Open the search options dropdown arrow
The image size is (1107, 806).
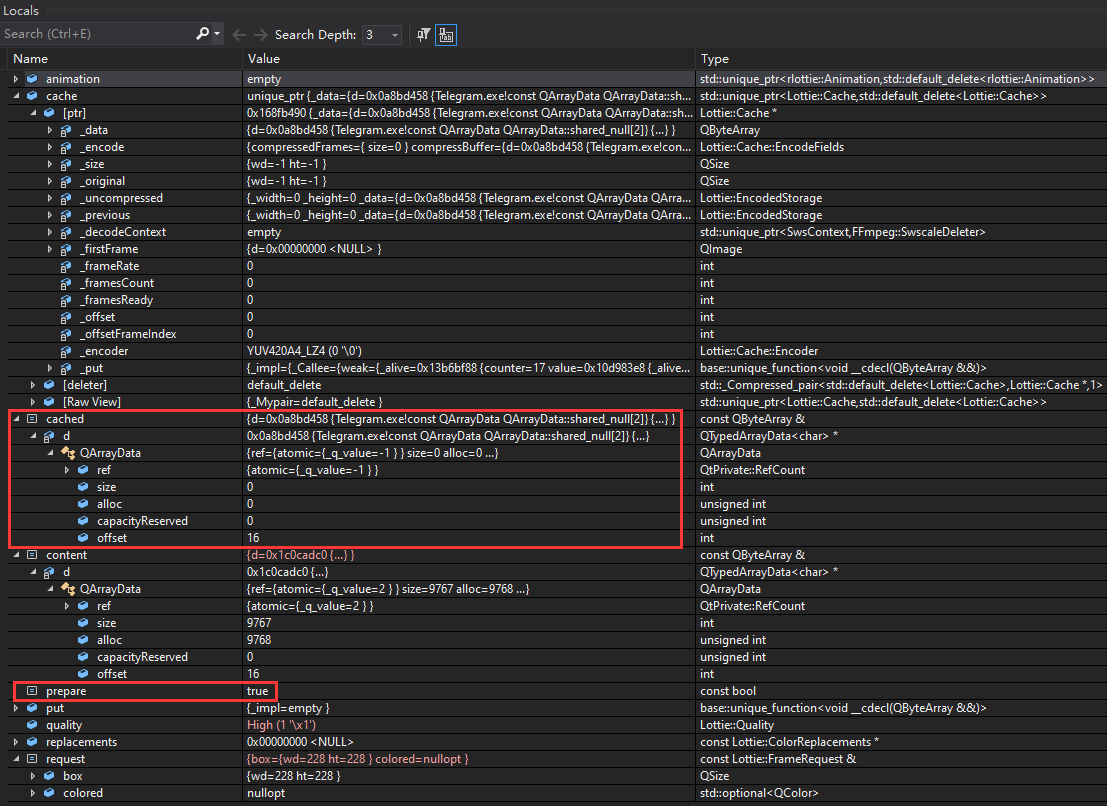click(217, 34)
